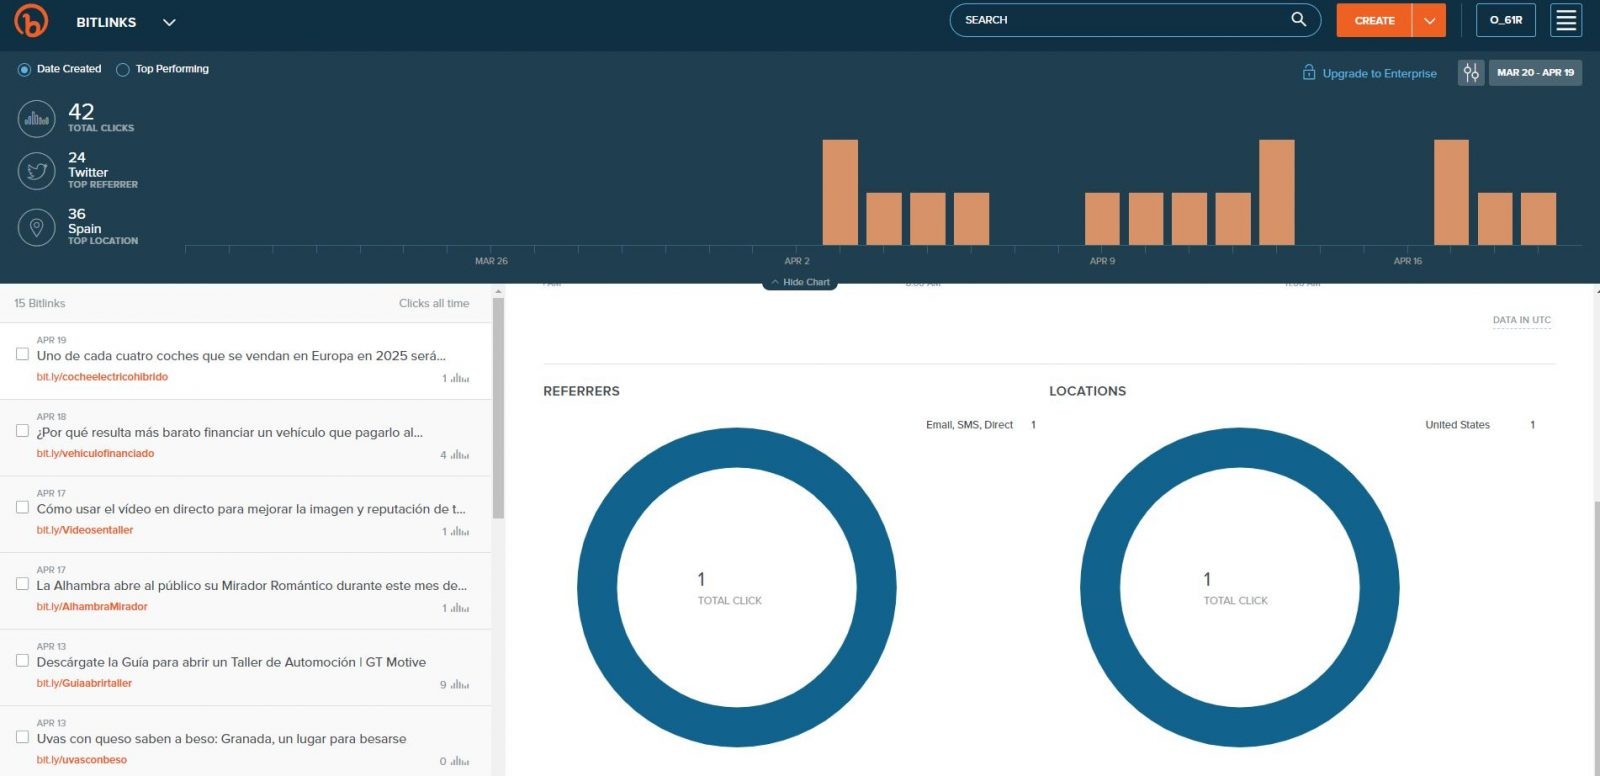Tick the La Alhambra bitlink checkbox
This screenshot has height=776, width=1600.
pos(22,584)
